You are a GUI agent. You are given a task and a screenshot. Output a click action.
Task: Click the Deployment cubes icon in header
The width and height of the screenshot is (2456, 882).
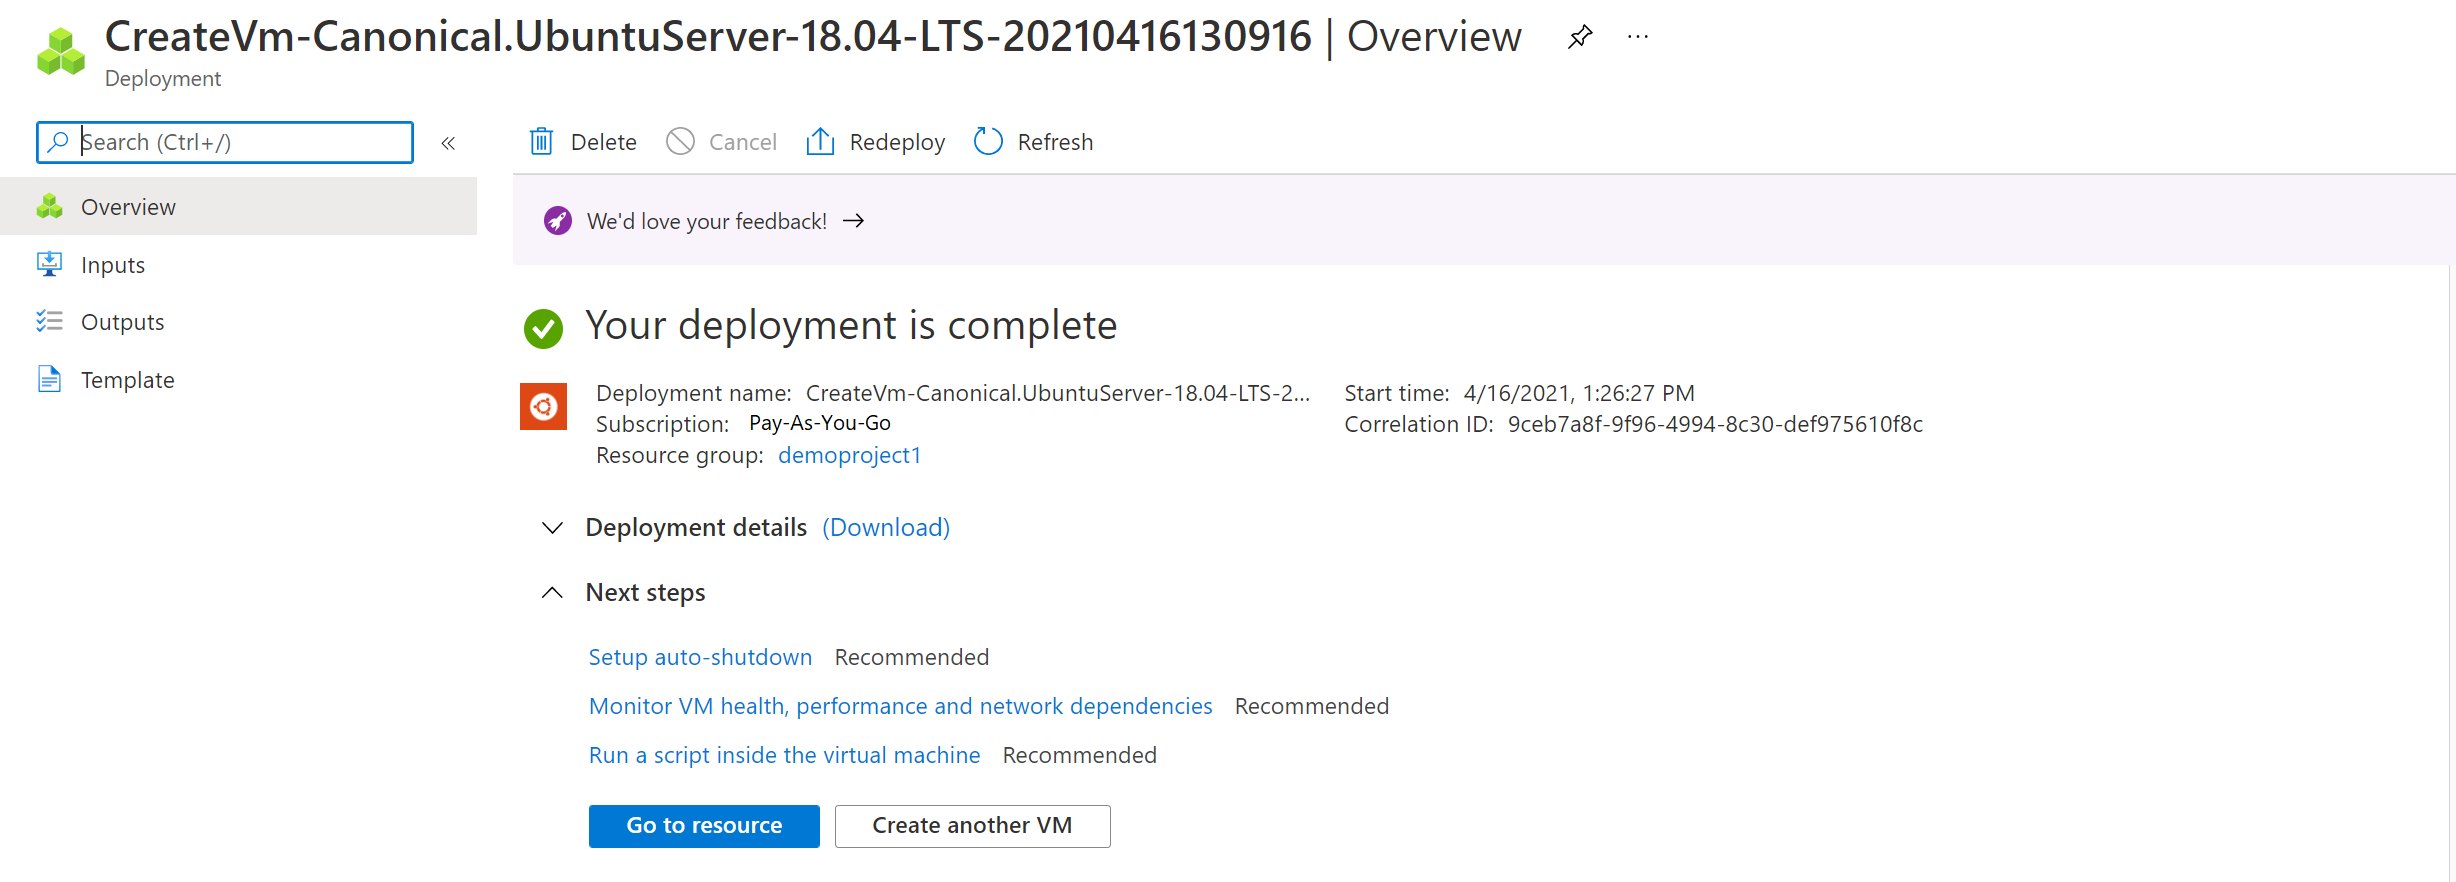point(61,51)
